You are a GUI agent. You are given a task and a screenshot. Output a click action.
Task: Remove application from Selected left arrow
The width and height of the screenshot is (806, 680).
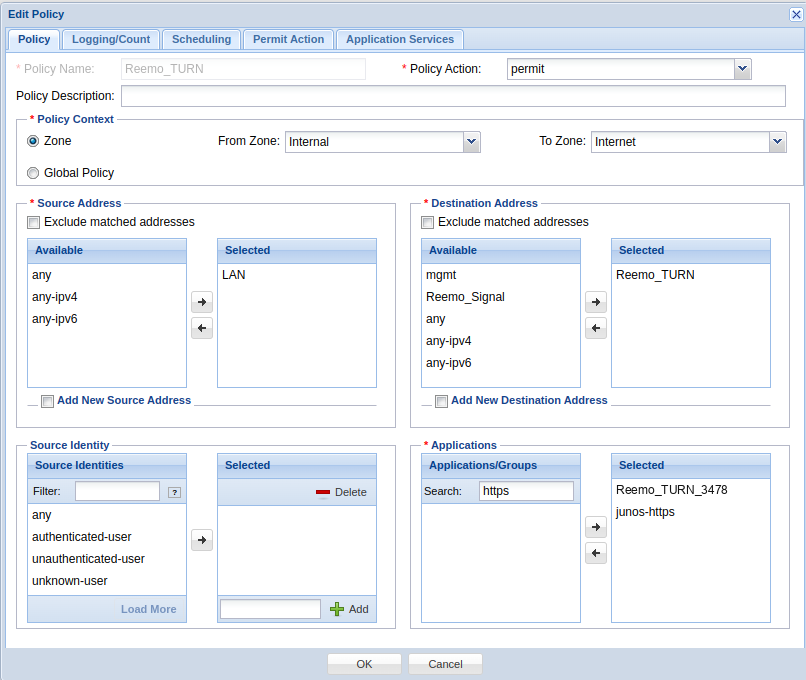click(x=596, y=553)
